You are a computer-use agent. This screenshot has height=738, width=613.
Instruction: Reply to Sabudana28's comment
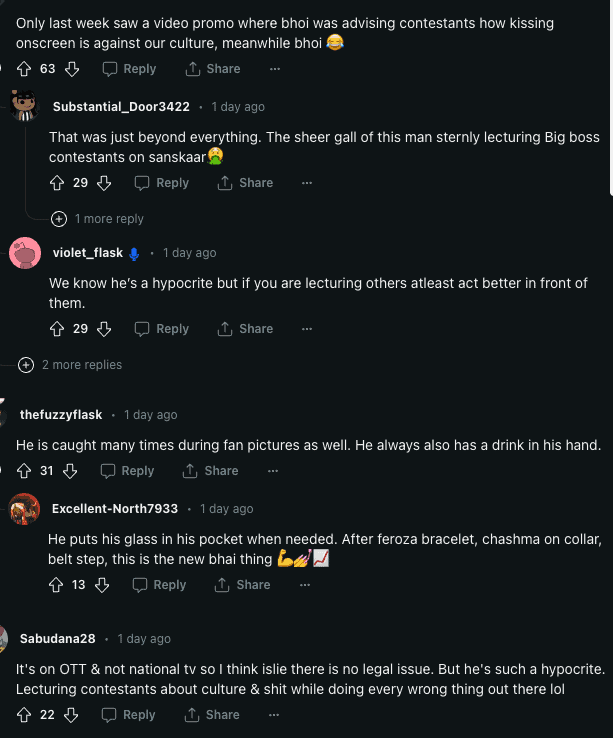130,715
